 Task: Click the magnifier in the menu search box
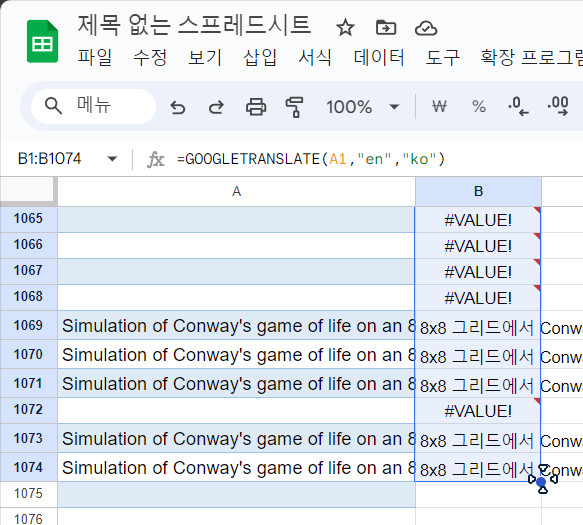click(x=53, y=106)
